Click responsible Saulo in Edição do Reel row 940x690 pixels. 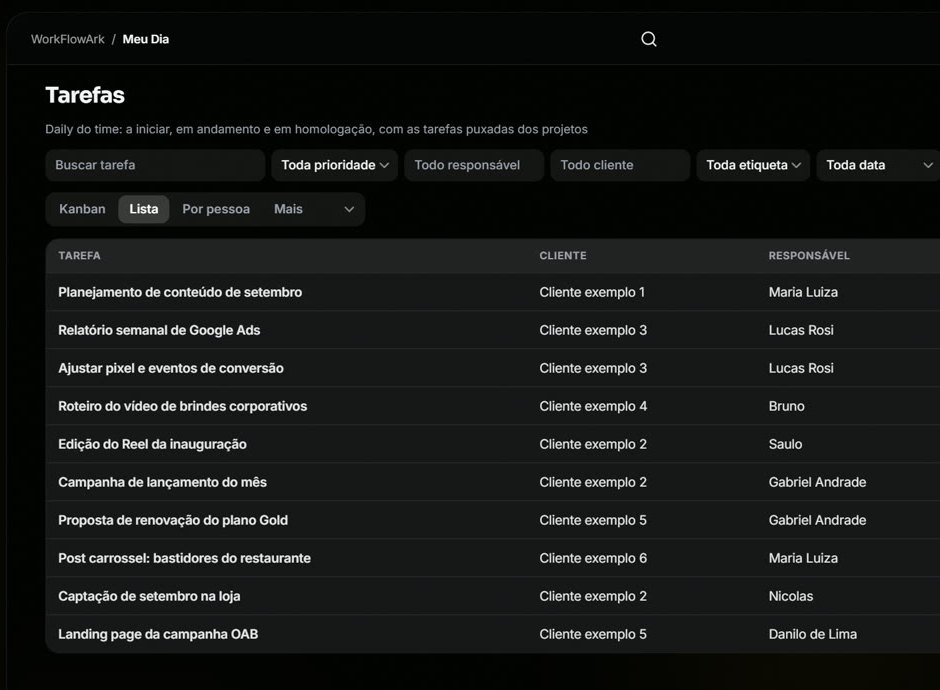(785, 444)
